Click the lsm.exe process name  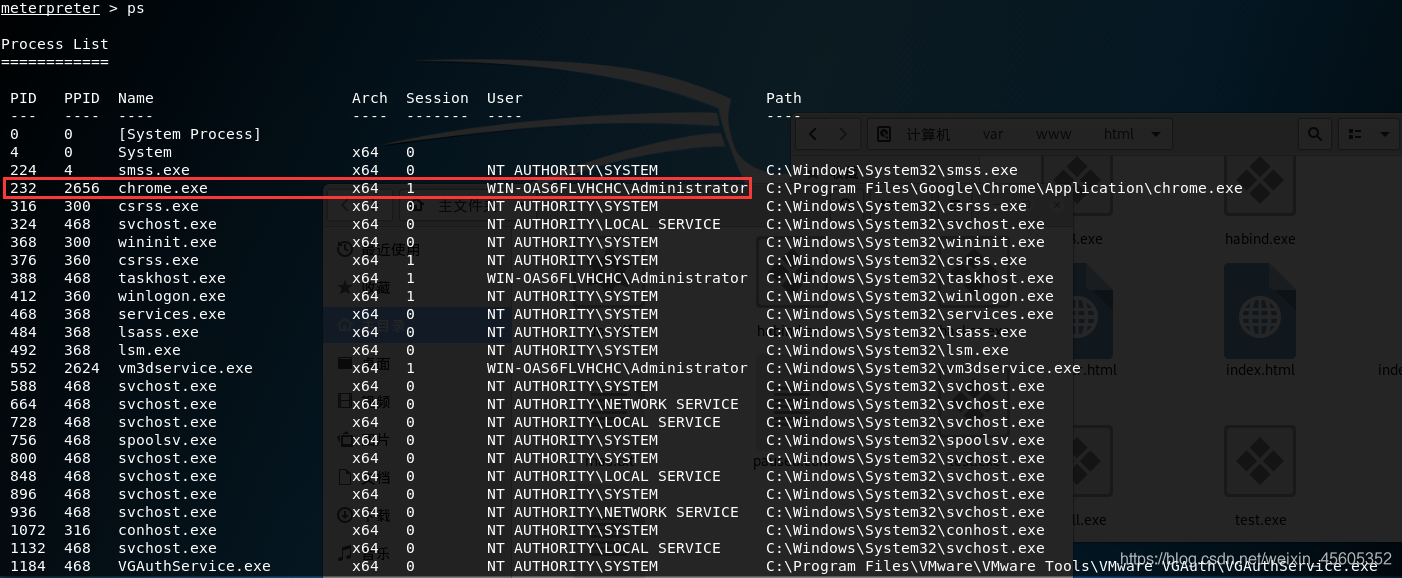(150, 350)
